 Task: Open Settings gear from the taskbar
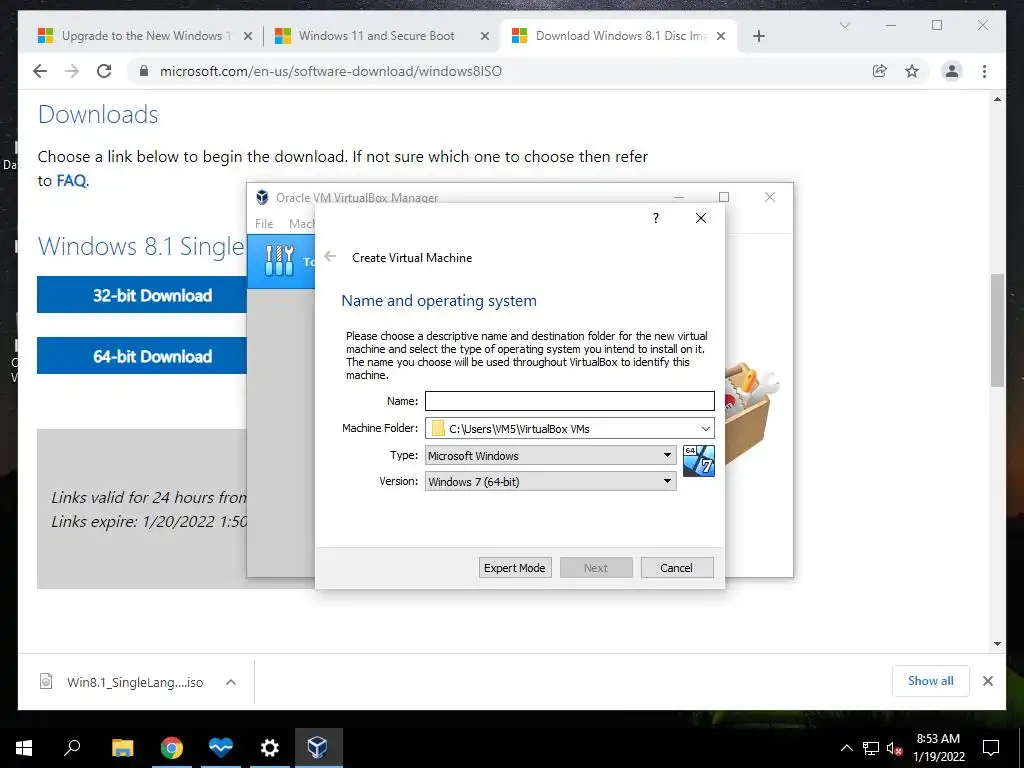click(x=269, y=748)
